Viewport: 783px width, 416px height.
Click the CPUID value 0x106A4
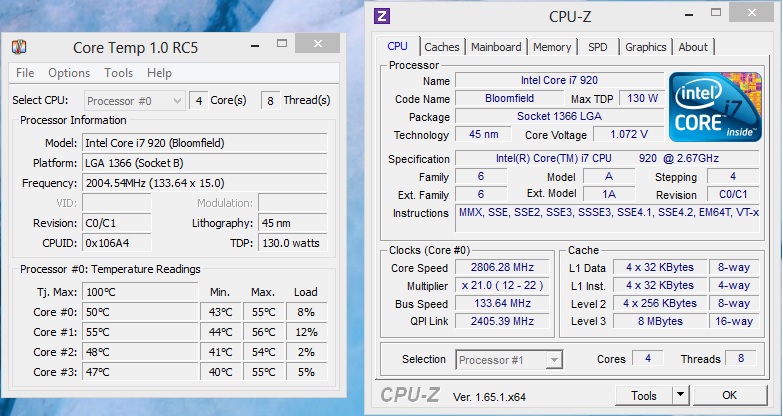[x=117, y=243]
